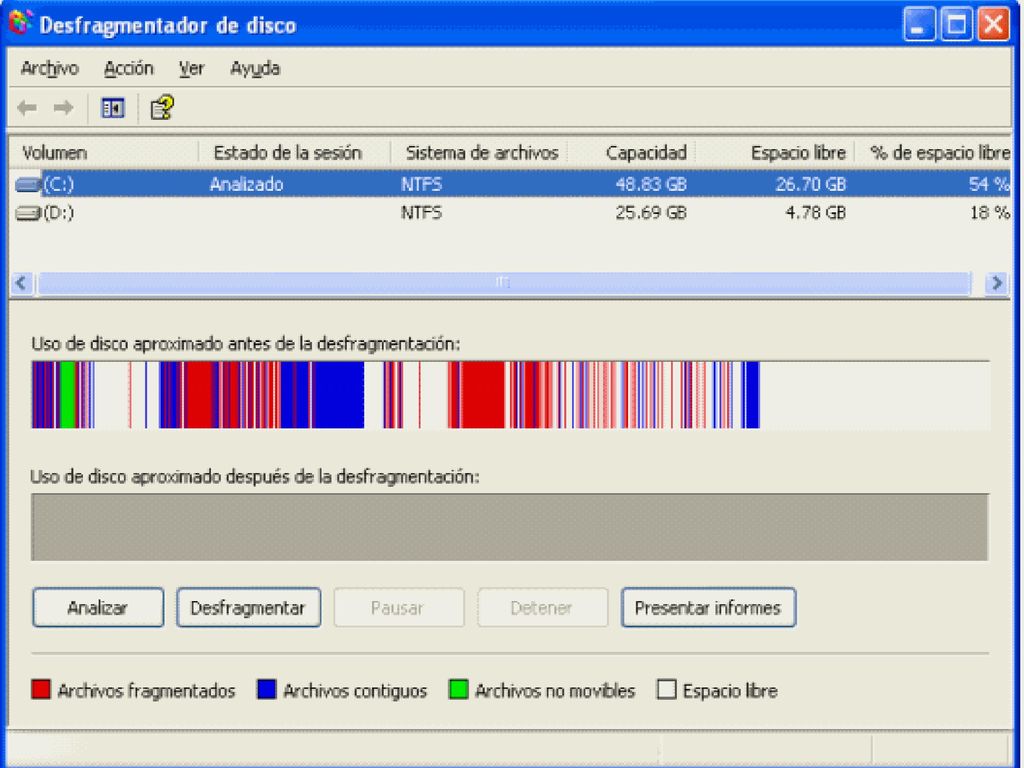The height and width of the screenshot is (768, 1024).
Task: Click the 48.83 GB capacity cell
Action: (x=651, y=185)
